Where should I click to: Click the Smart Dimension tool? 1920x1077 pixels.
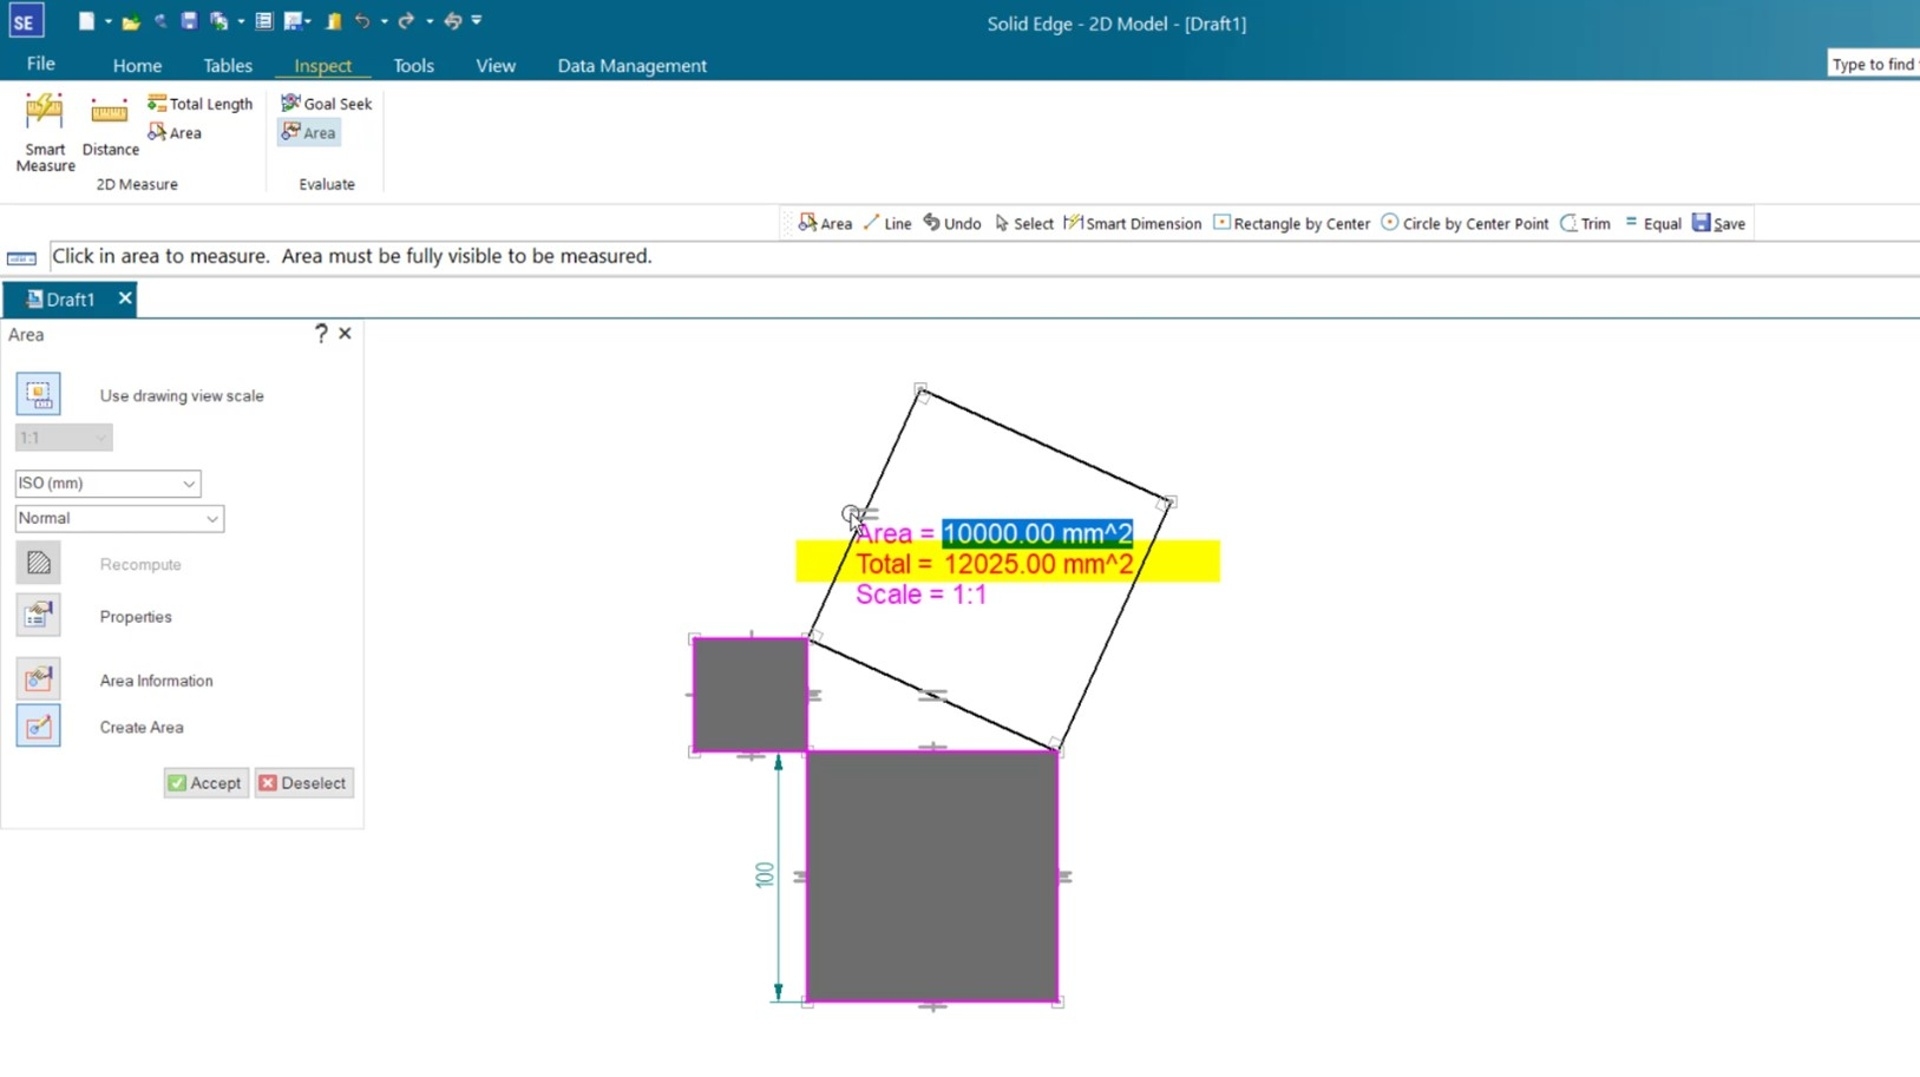[1133, 223]
